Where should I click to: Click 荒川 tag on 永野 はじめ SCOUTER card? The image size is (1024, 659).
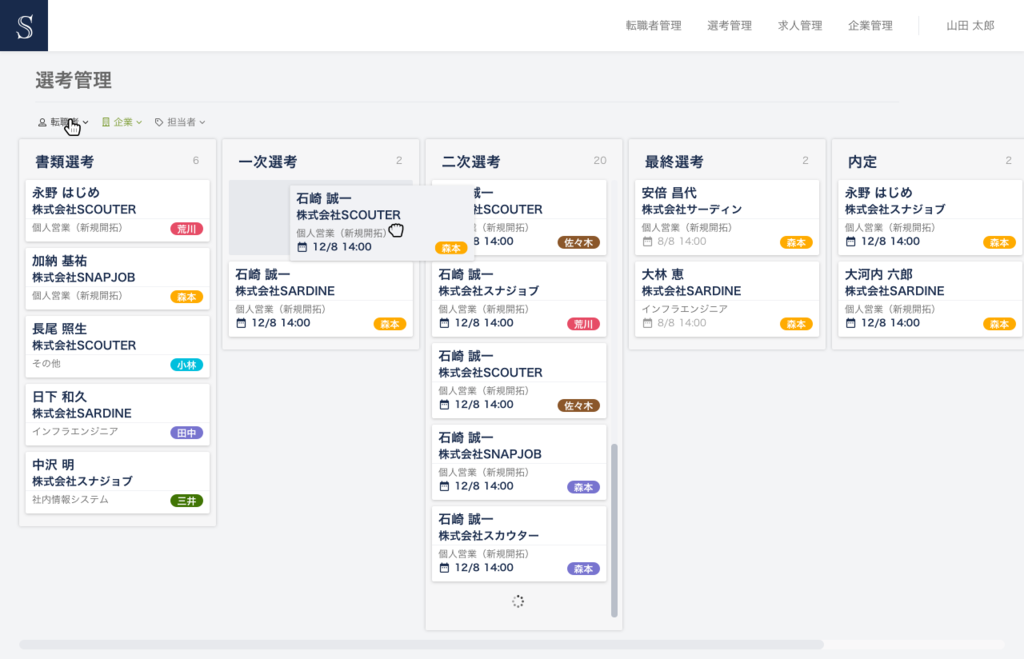(x=187, y=229)
